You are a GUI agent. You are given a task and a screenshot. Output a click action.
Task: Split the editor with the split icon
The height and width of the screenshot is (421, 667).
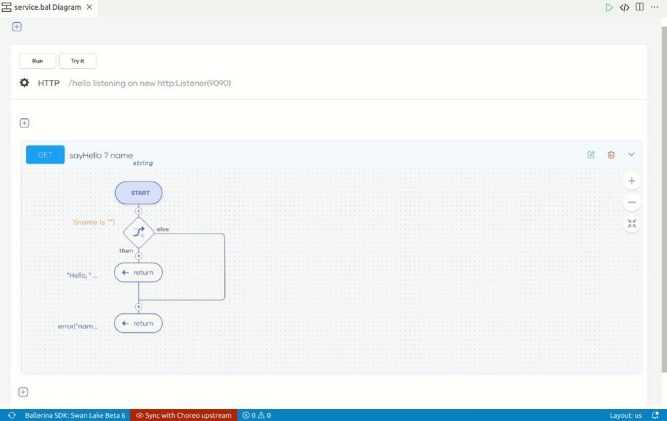(640, 7)
